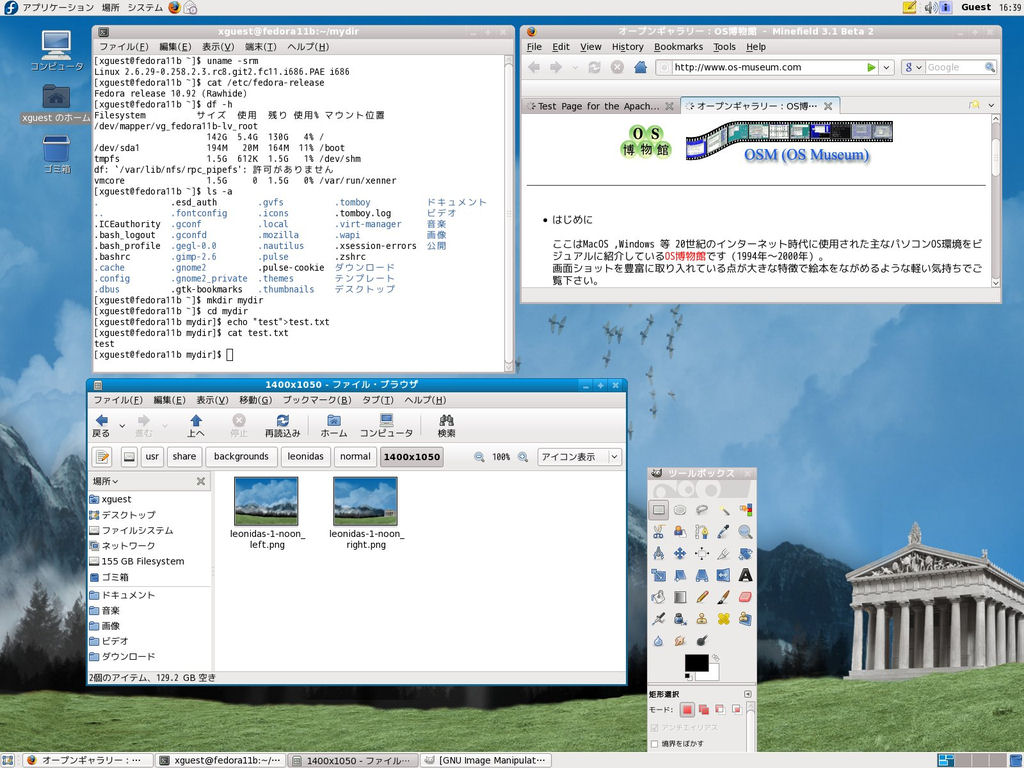Switch to the Test Page for the Apache tab

pos(599,106)
